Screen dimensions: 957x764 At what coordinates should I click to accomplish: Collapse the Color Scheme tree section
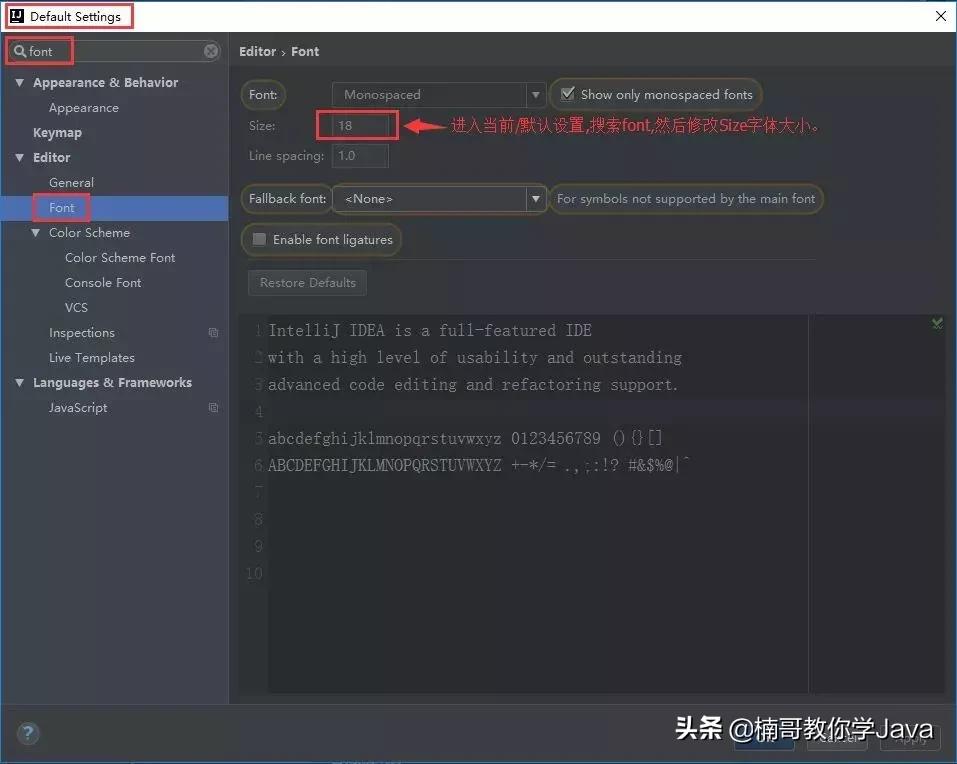coord(34,232)
